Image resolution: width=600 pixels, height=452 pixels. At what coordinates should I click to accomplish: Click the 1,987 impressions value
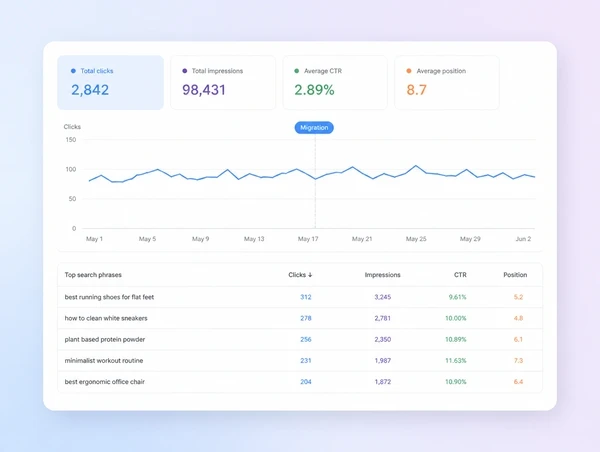tap(383, 361)
